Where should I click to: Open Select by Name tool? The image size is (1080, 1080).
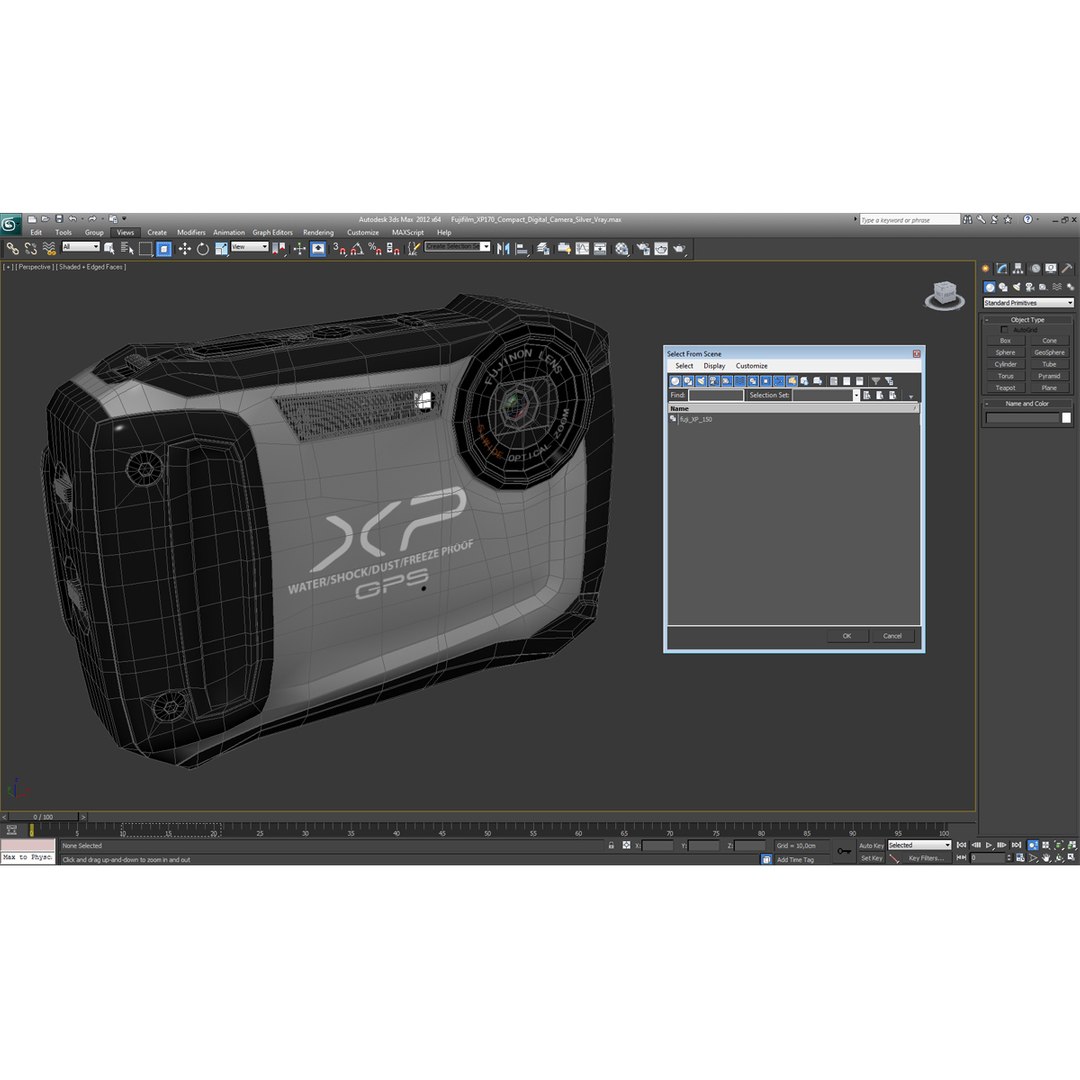click(127, 249)
